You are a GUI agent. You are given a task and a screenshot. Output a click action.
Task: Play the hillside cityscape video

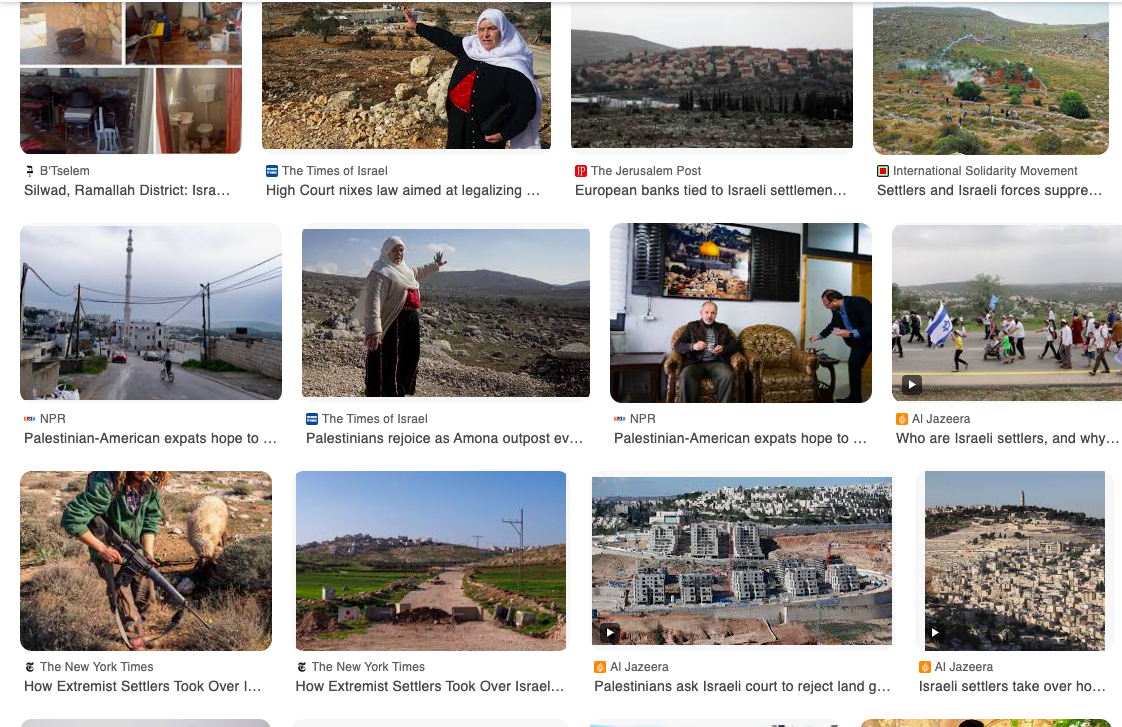tap(935, 633)
